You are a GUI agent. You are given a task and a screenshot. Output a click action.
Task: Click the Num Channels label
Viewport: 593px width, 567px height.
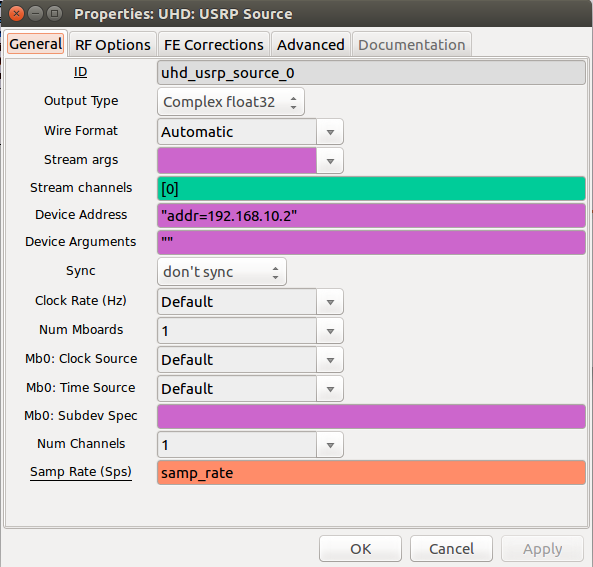(81, 443)
